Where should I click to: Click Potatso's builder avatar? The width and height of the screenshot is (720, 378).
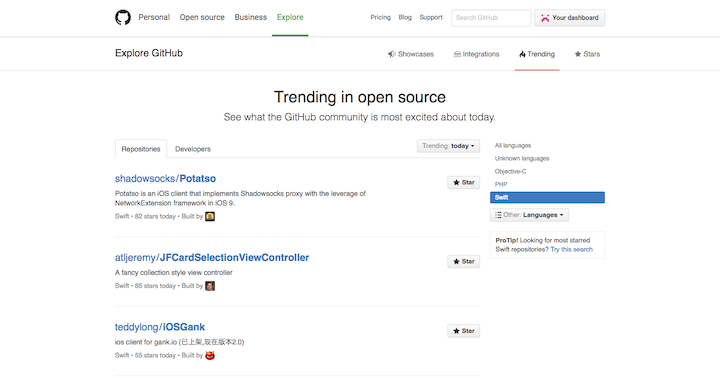(x=210, y=216)
